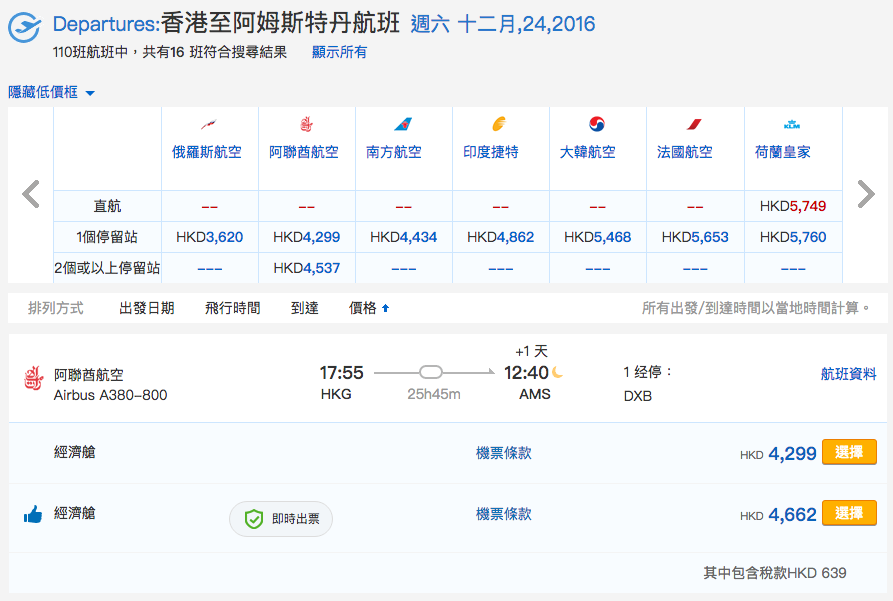Open 航班資料 flight details link
The image size is (893, 601).
(848, 374)
